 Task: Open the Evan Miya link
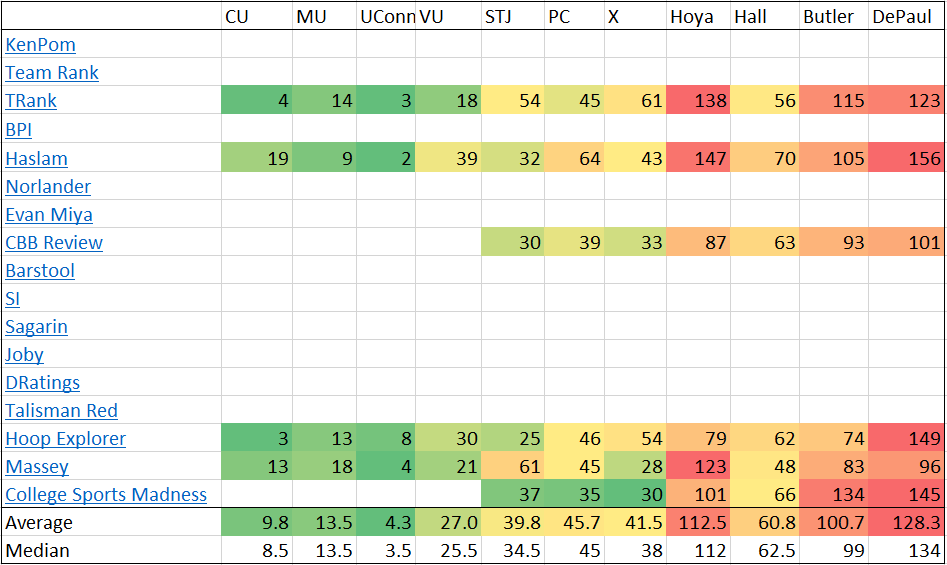click(x=48, y=214)
